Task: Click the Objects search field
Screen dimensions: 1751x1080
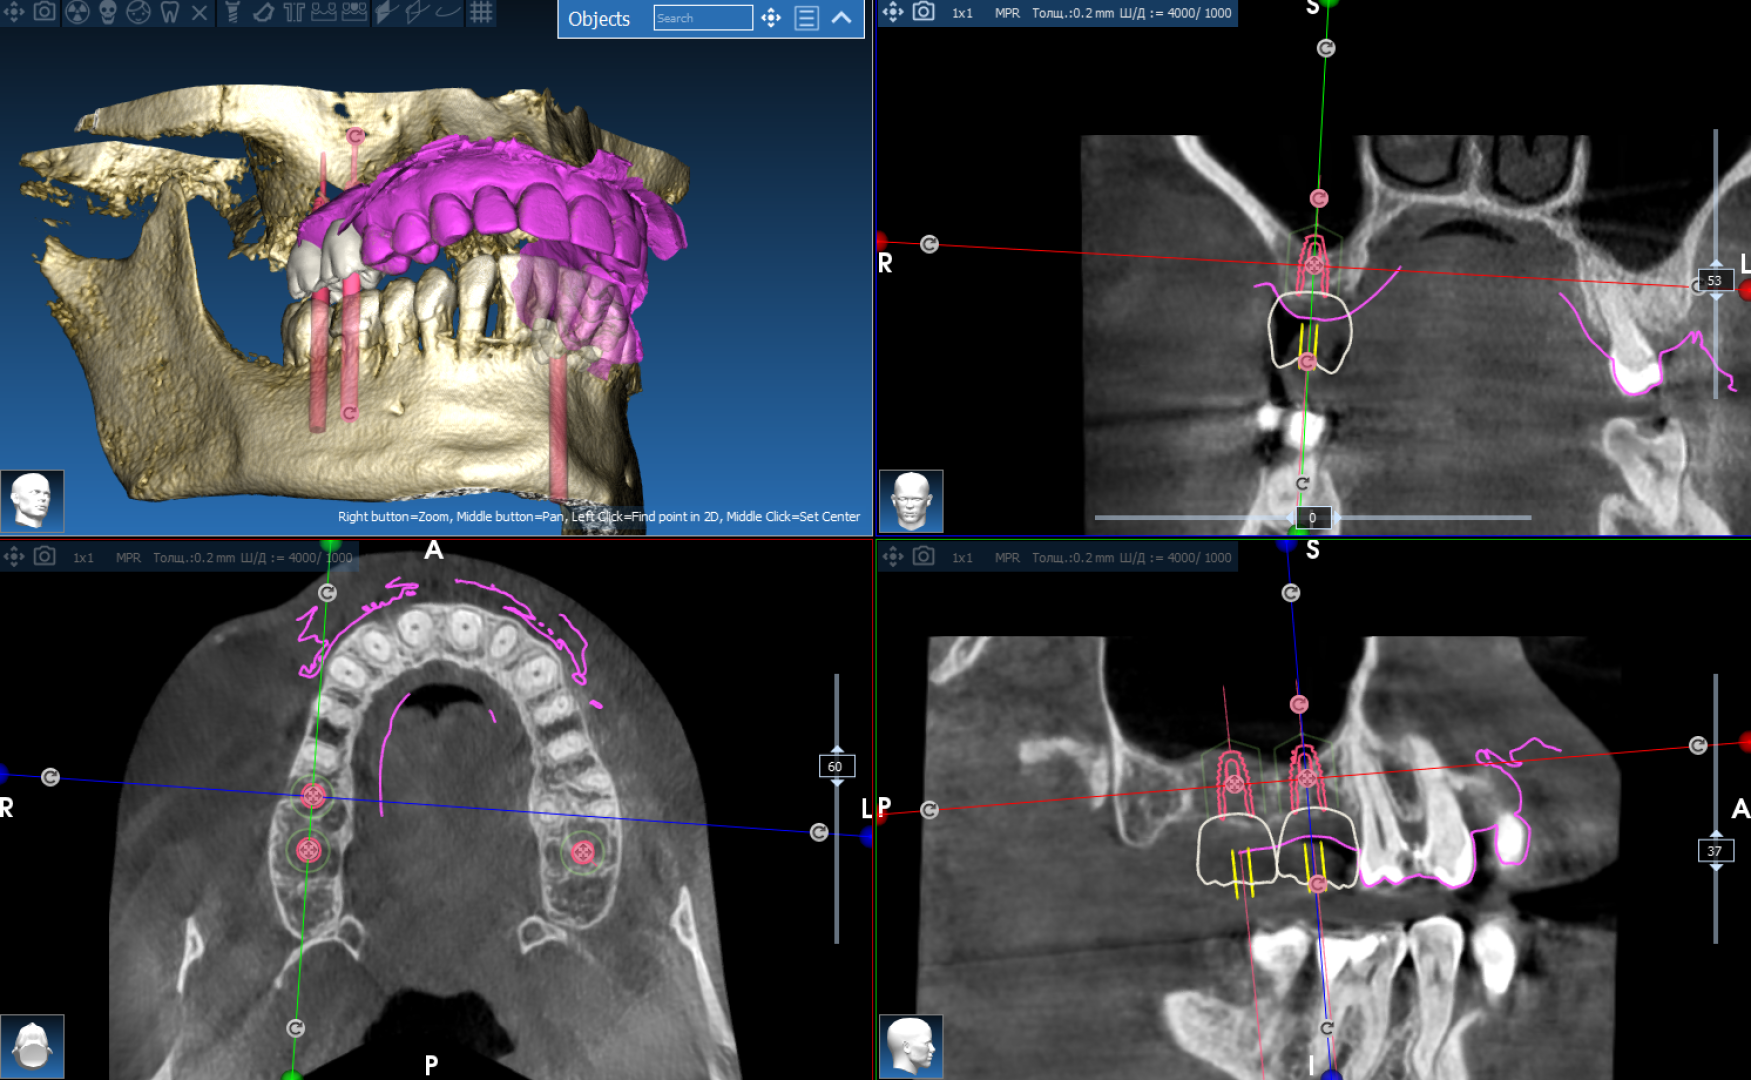Action: pyautogui.click(x=702, y=18)
